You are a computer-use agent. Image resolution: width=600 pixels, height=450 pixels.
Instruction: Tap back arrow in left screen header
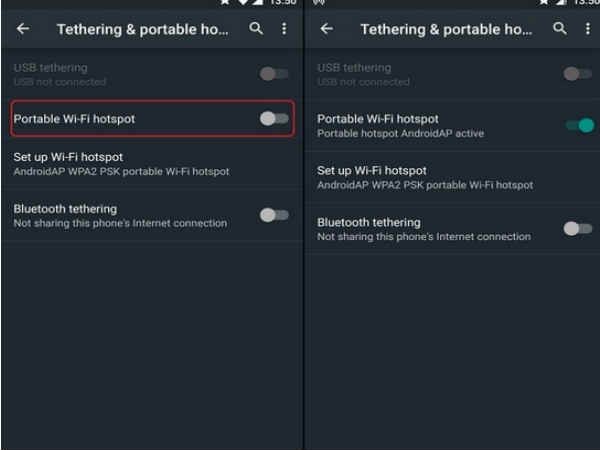(x=23, y=29)
